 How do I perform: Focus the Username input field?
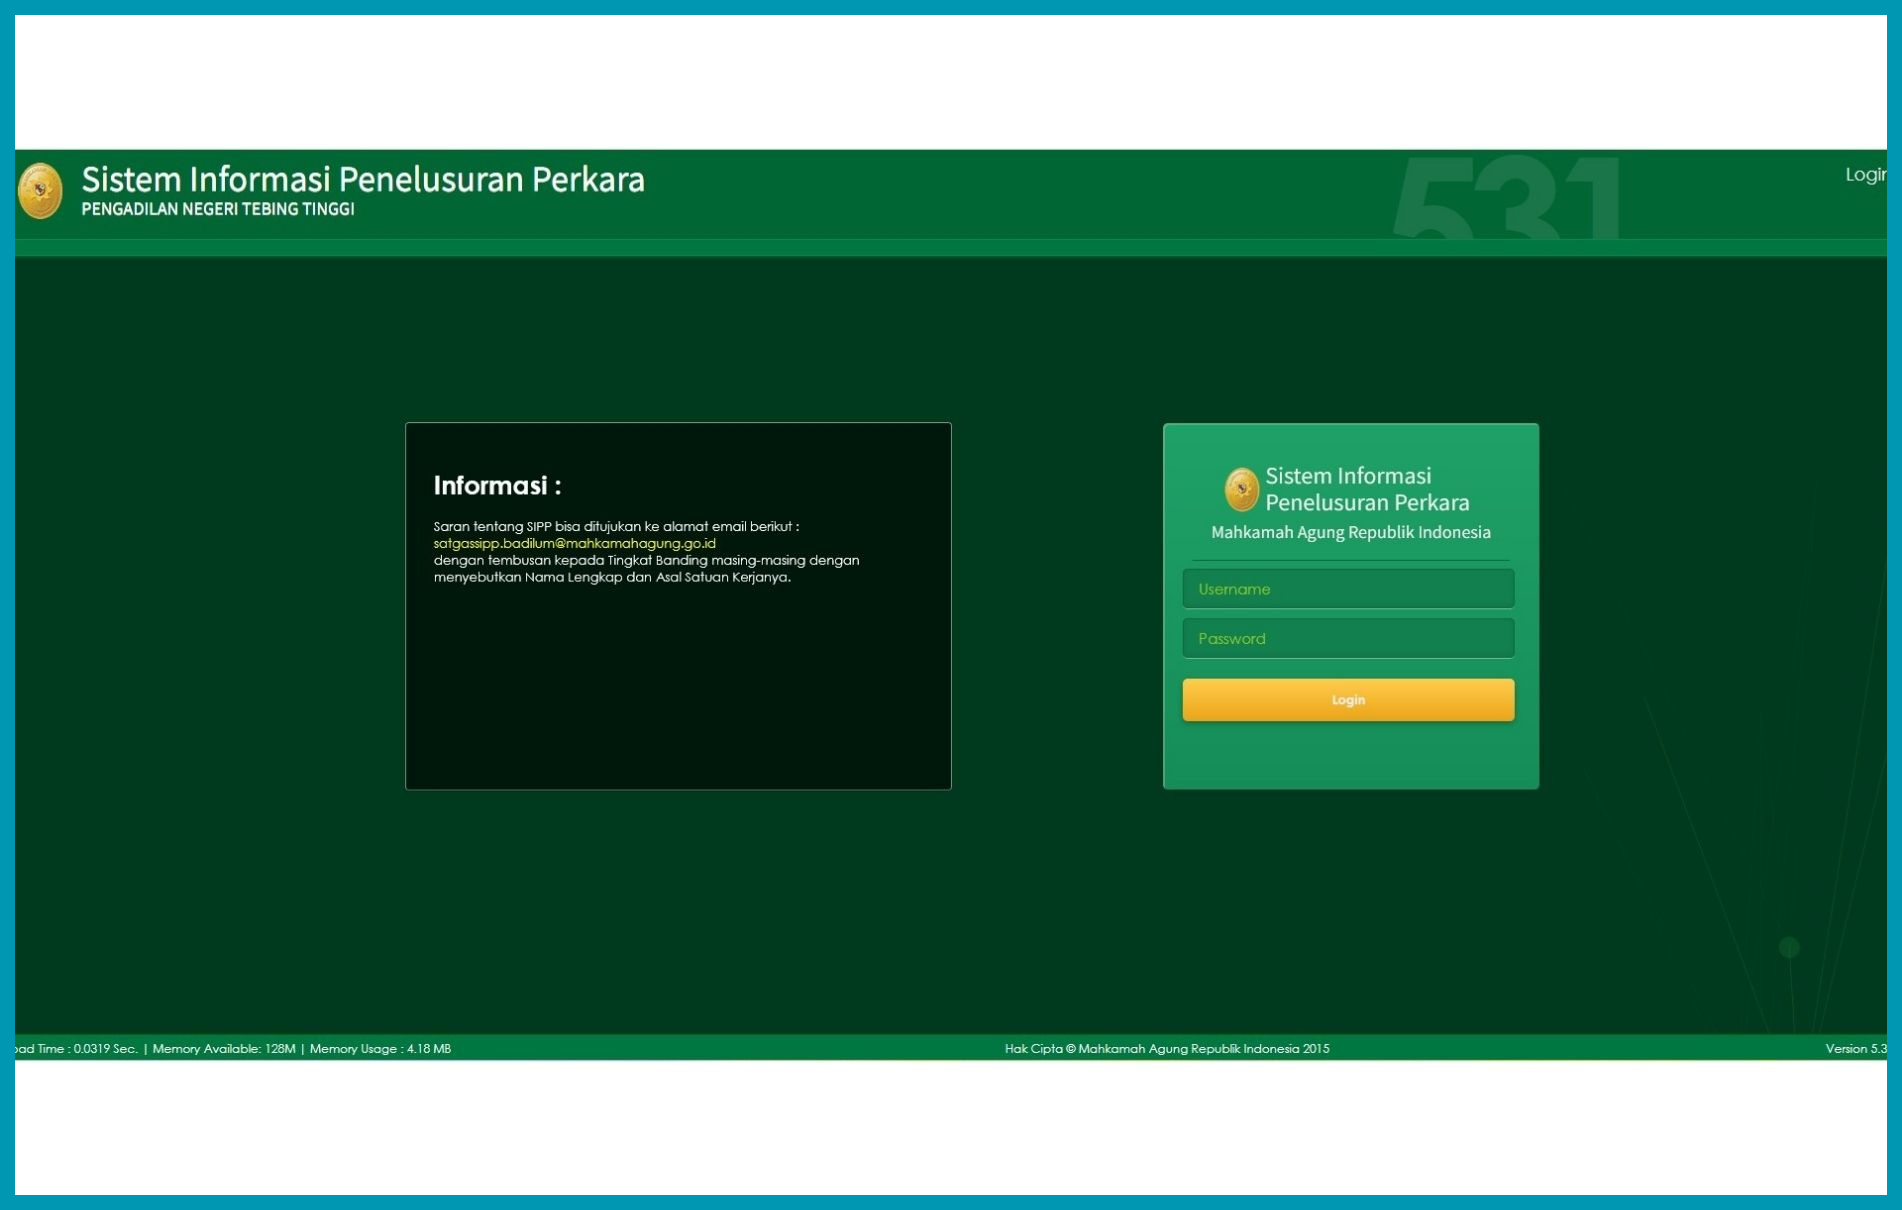click(x=1347, y=589)
